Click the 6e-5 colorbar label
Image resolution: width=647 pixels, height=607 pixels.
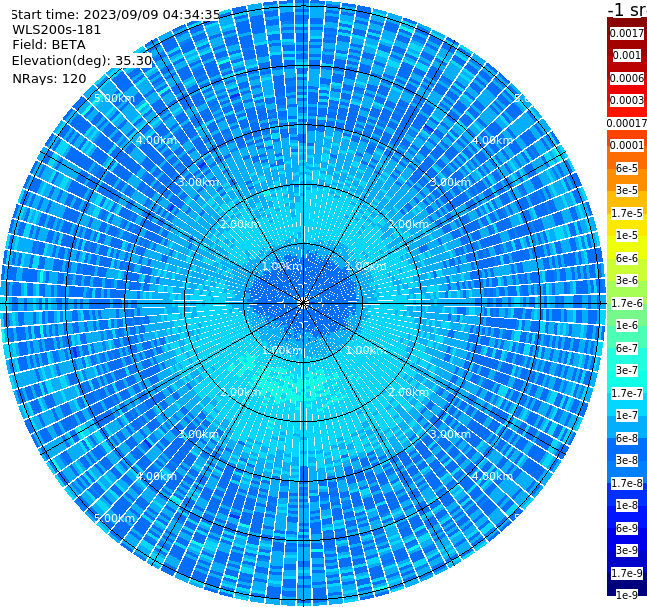click(627, 168)
